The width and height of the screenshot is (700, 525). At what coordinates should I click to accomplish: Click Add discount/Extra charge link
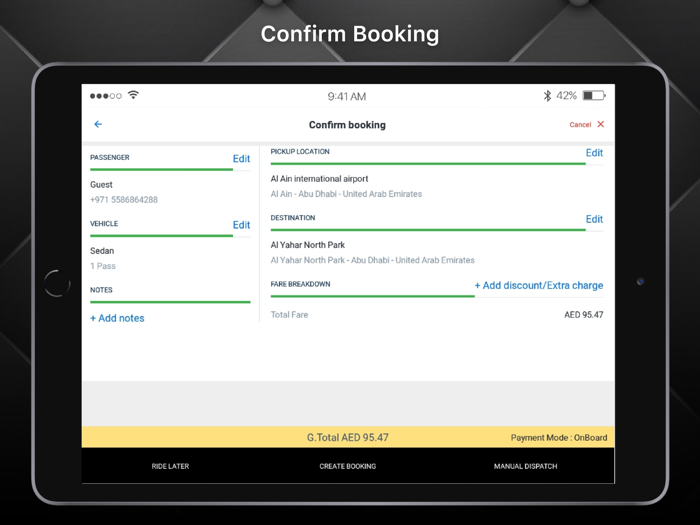pyautogui.click(x=538, y=286)
